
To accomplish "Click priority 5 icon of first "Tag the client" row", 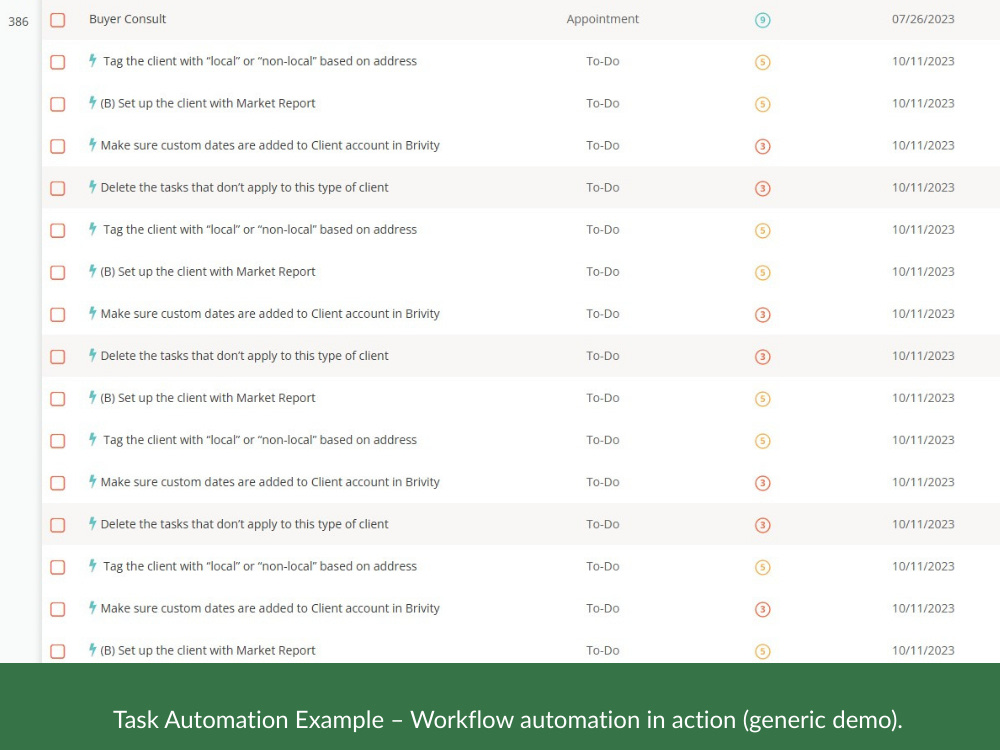I will click(x=762, y=62).
